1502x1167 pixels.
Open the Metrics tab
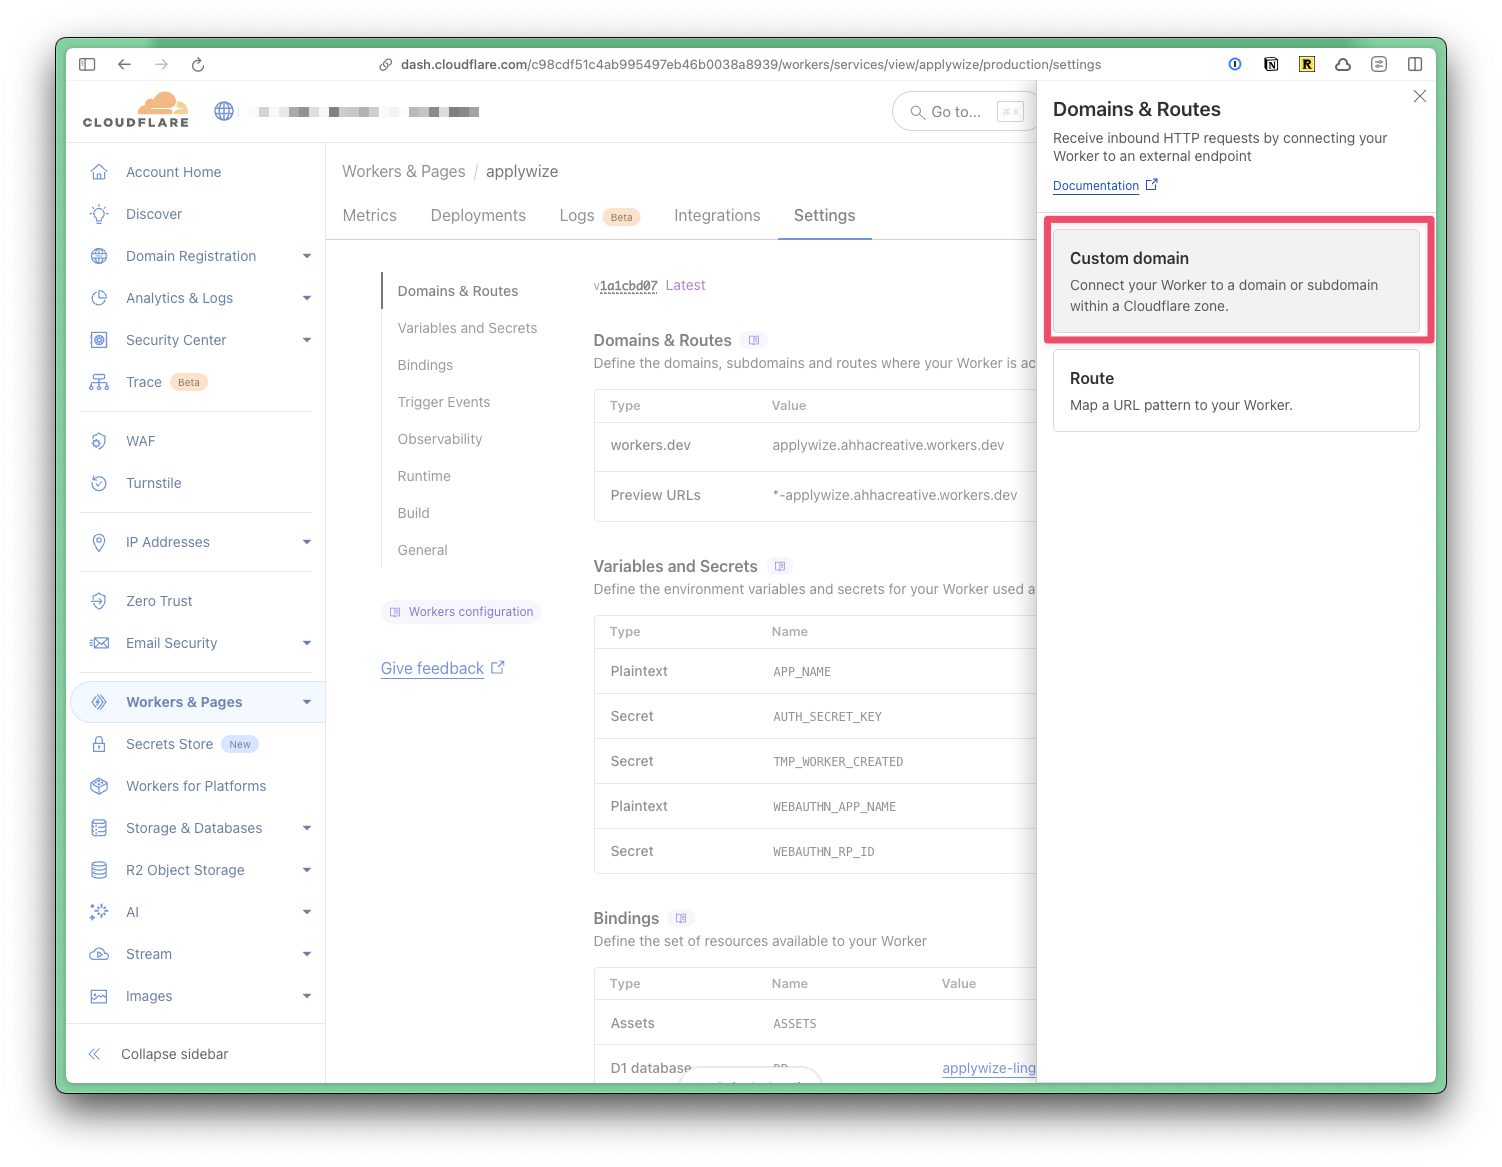click(369, 215)
